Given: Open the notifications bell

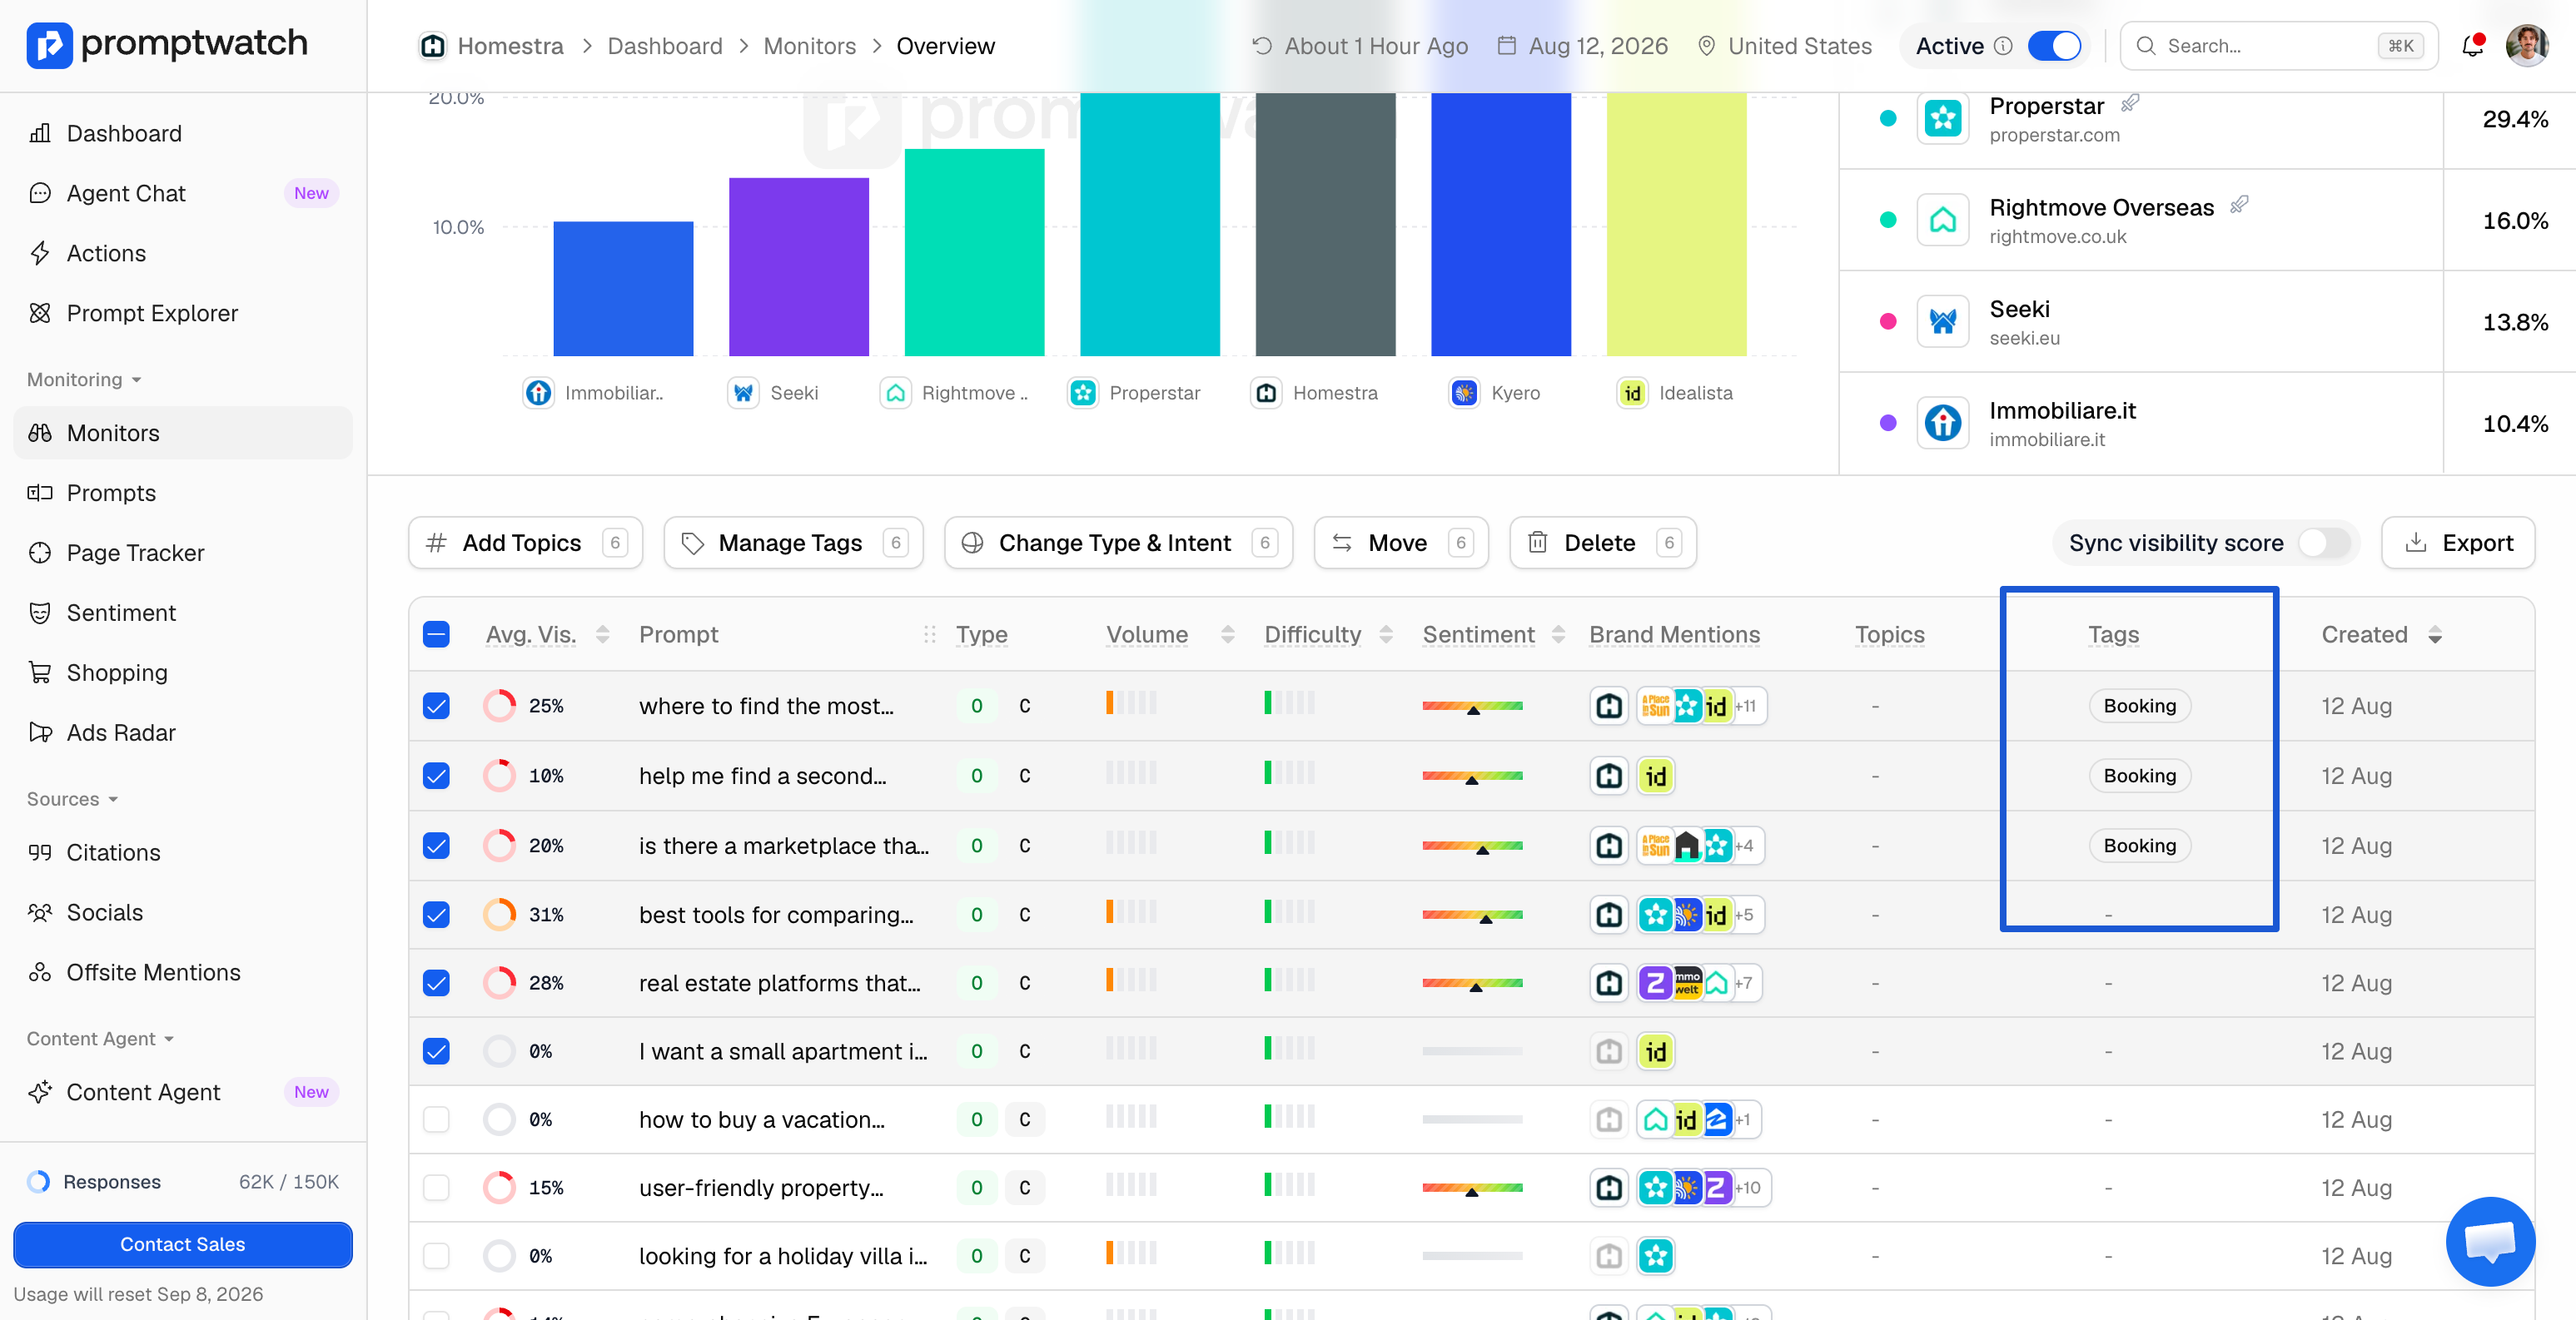Looking at the screenshot, I should [2472, 45].
